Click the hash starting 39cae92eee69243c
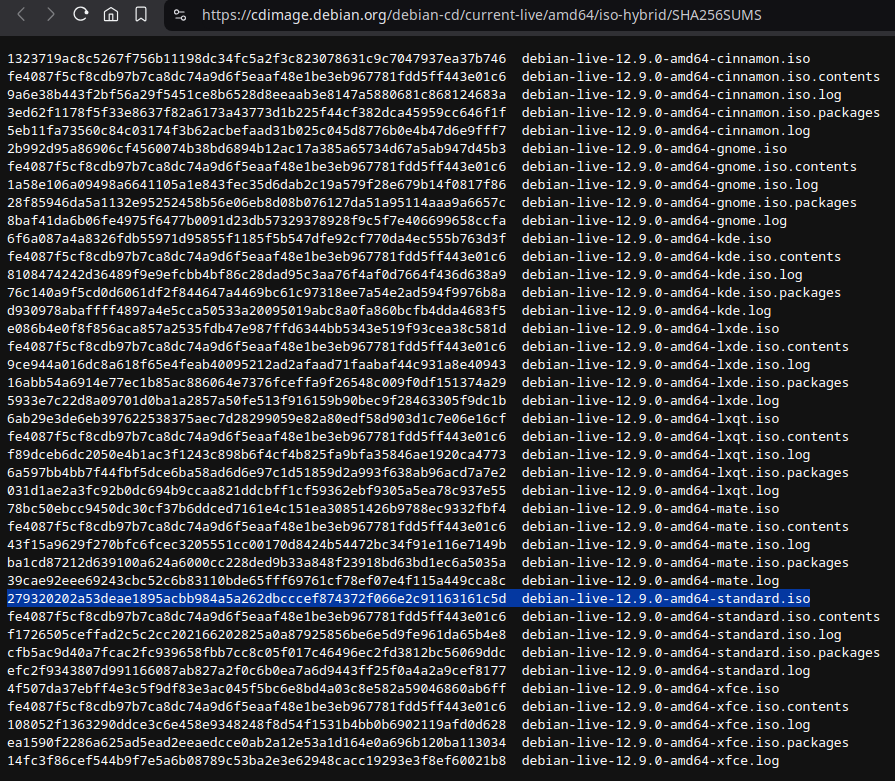The width and height of the screenshot is (895, 781). tap(256, 580)
